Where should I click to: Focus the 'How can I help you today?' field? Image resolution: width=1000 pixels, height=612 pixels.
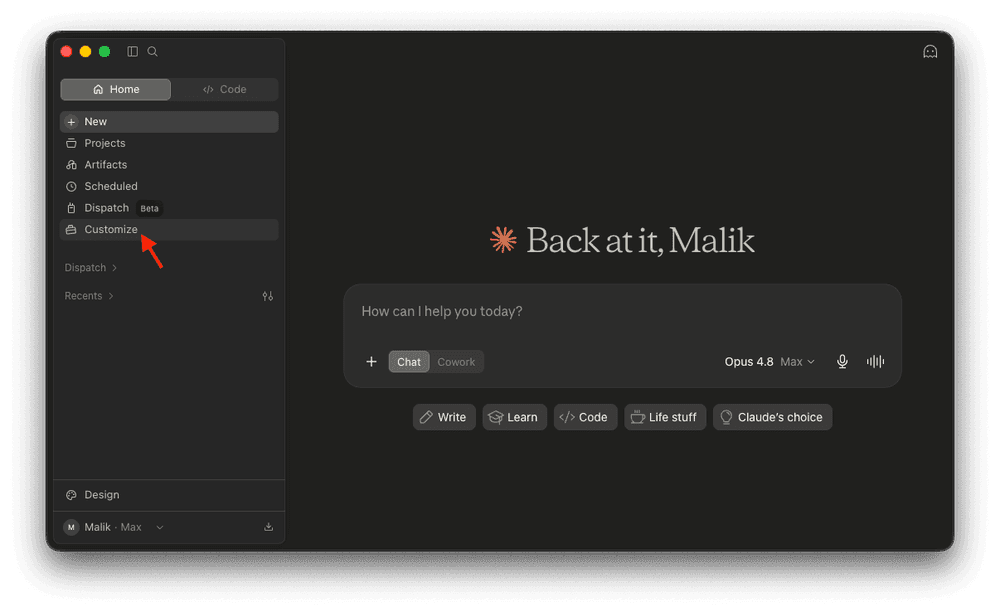pyautogui.click(x=622, y=312)
